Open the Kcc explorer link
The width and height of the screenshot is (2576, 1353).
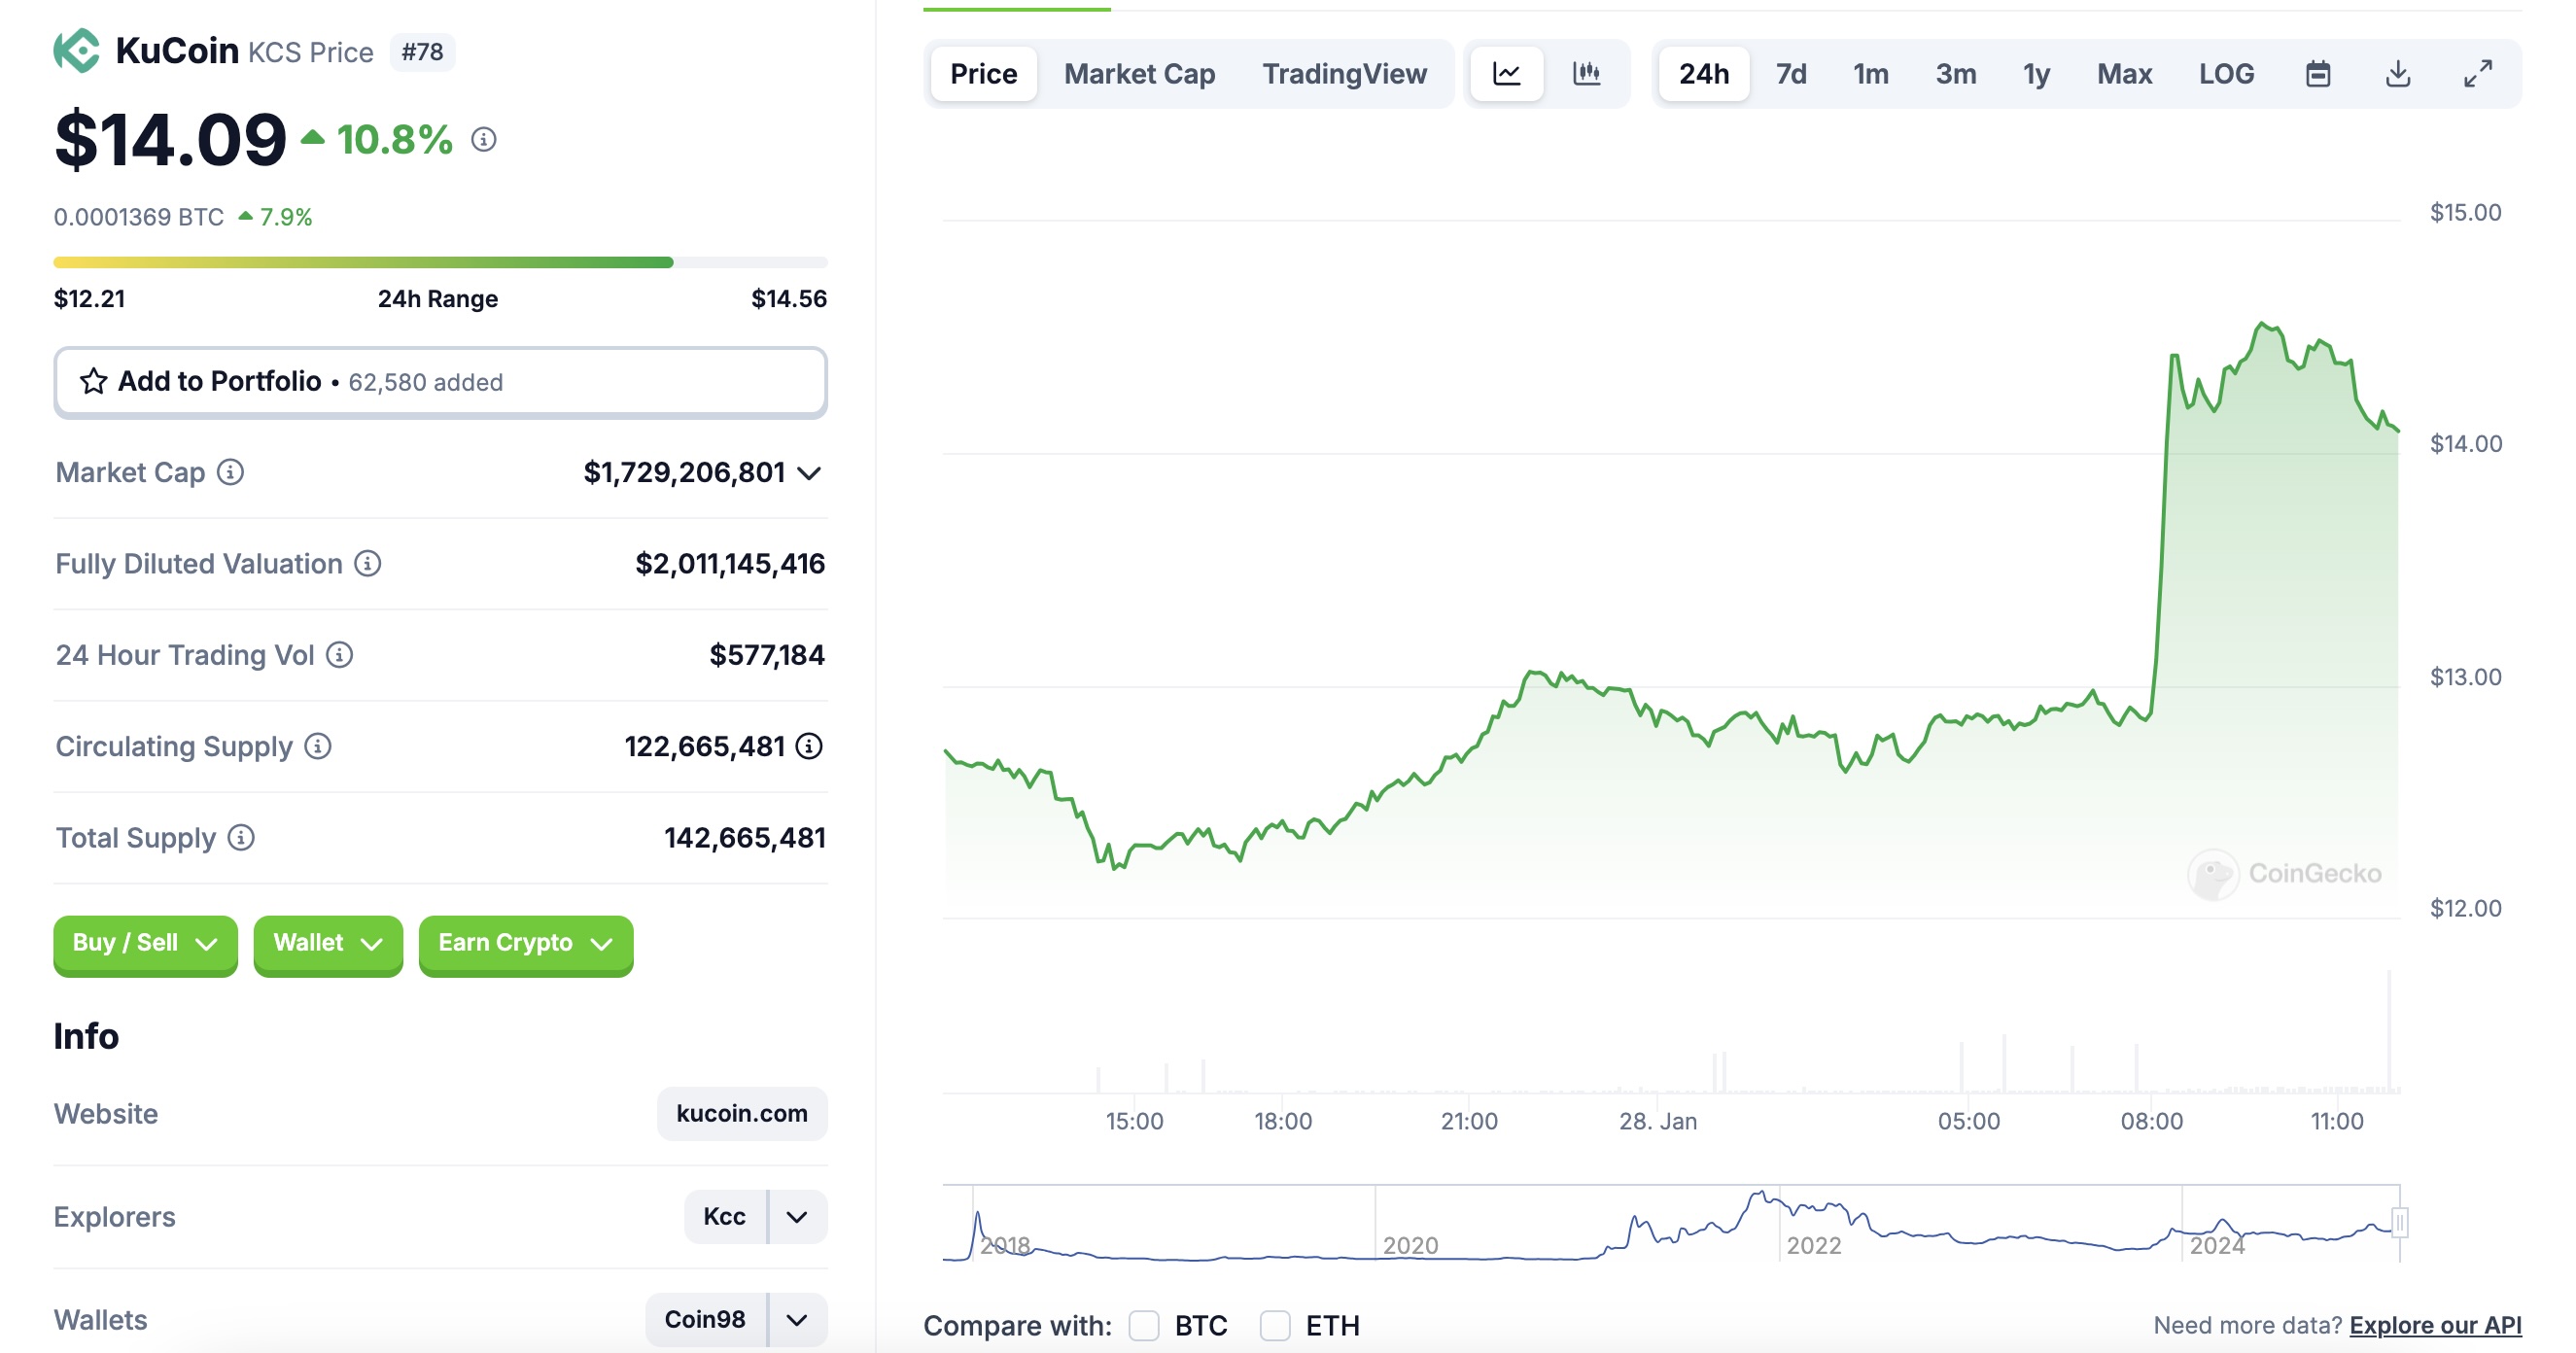[x=725, y=1217]
